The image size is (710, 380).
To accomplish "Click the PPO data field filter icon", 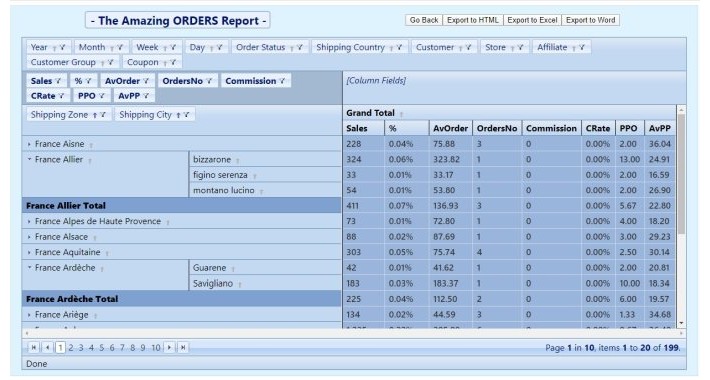I will click(102, 96).
